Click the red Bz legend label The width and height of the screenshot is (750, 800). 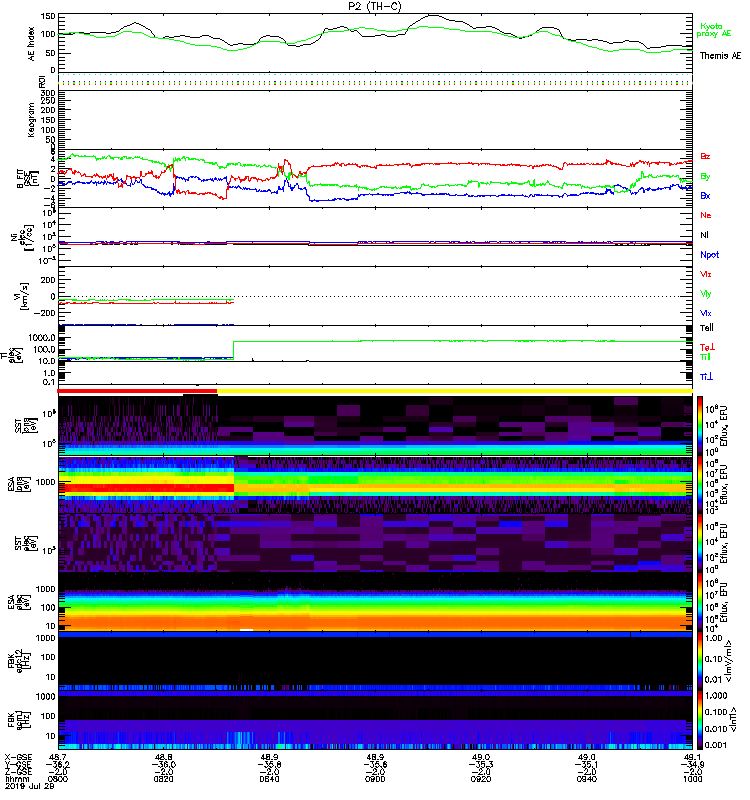click(x=705, y=156)
